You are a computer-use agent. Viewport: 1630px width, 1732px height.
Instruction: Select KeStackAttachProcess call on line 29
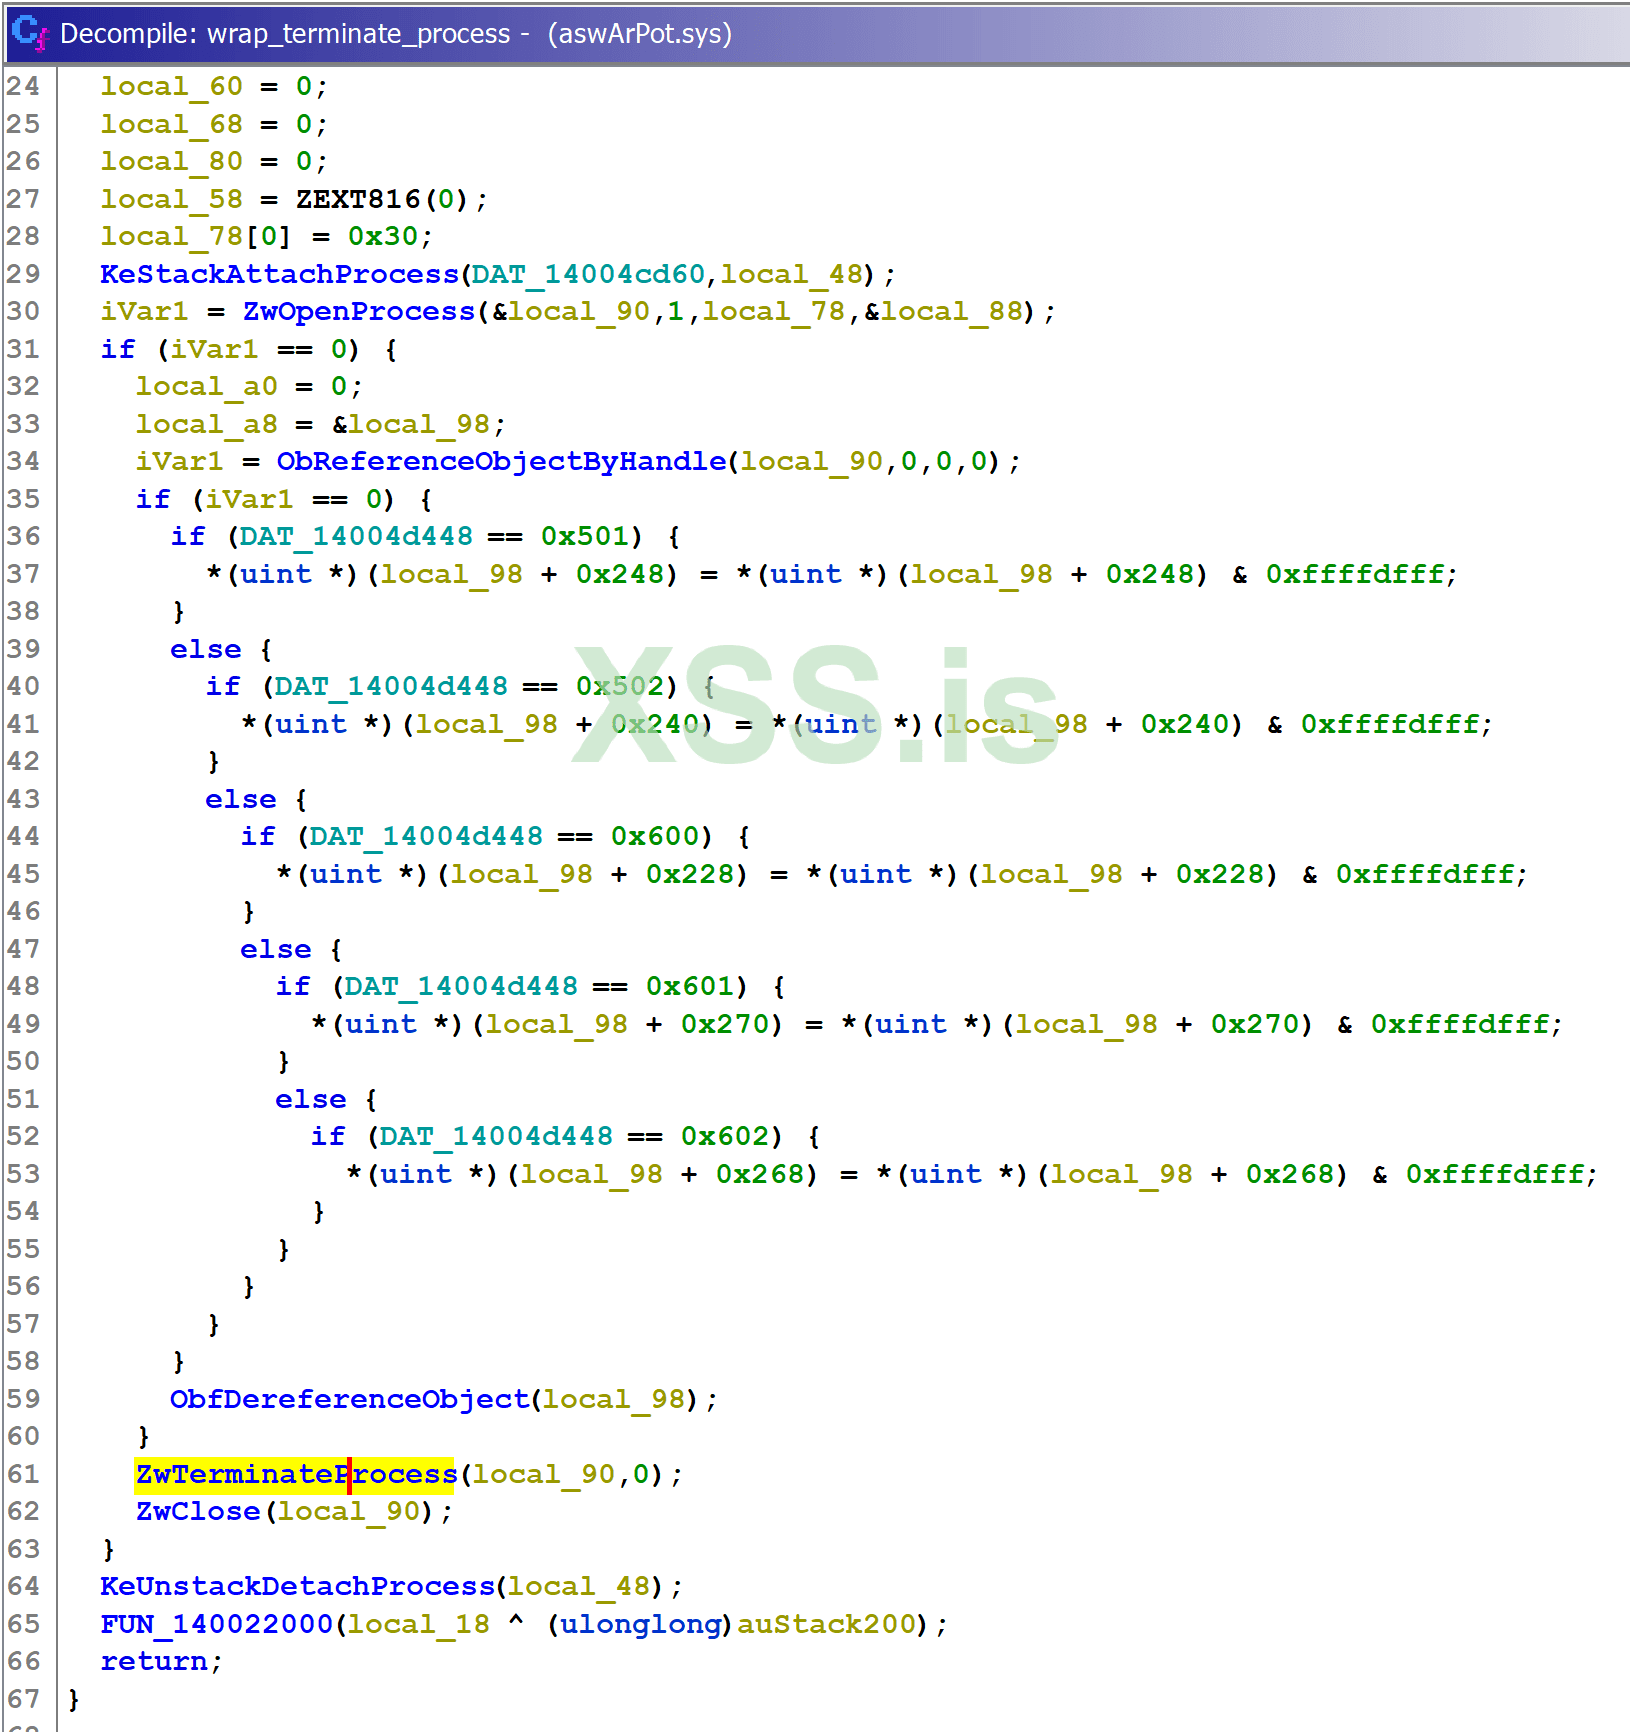pos(279,274)
